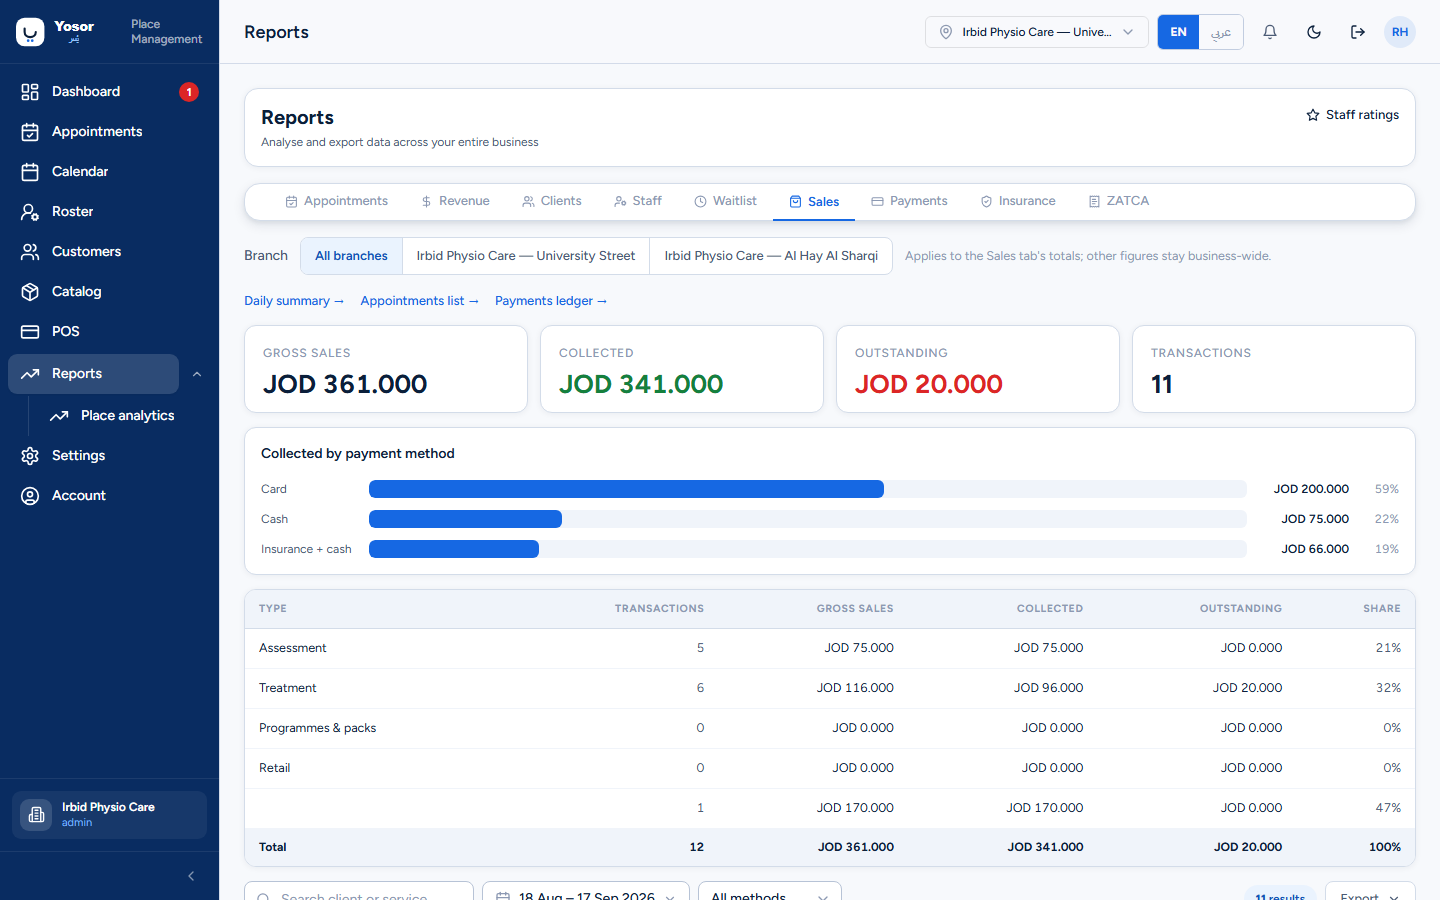The height and width of the screenshot is (900, 1440).
Task: Click the logout icon
Action: [1358, 32]
